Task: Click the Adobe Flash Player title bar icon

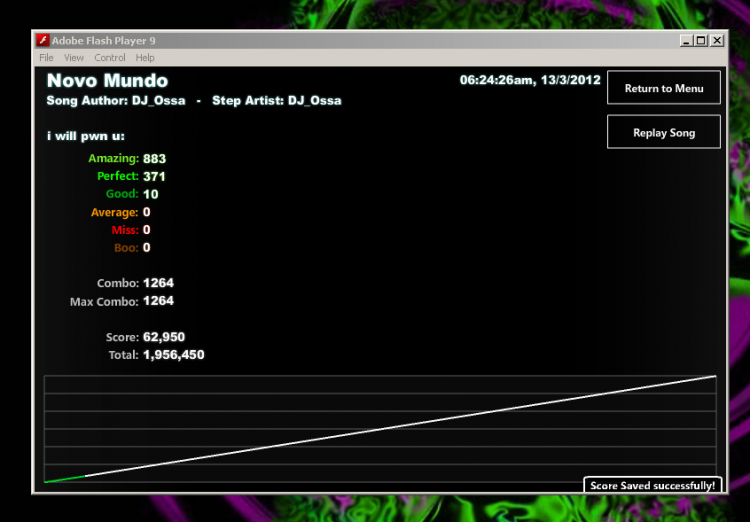Action: (43, 40)
